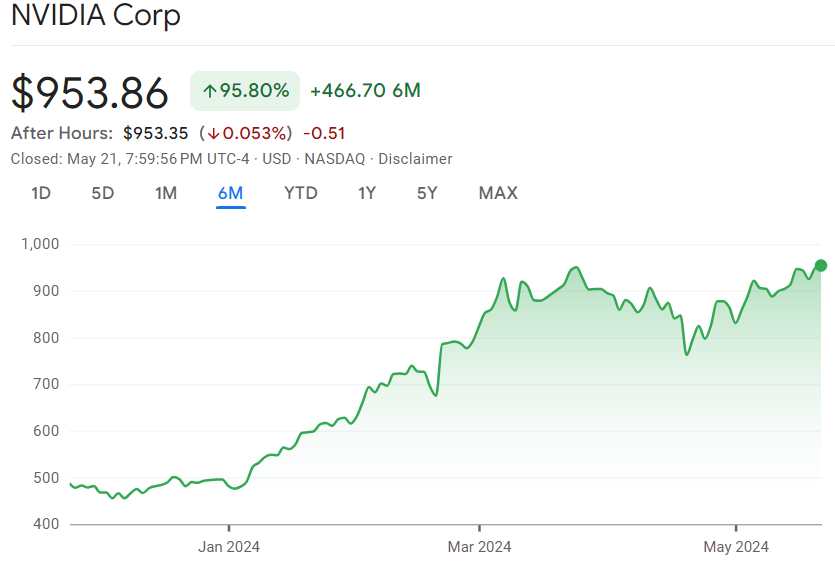Viewport: 835px width, 577px height.
Task: Click the $953.86 current price
Action: [89, 93]
